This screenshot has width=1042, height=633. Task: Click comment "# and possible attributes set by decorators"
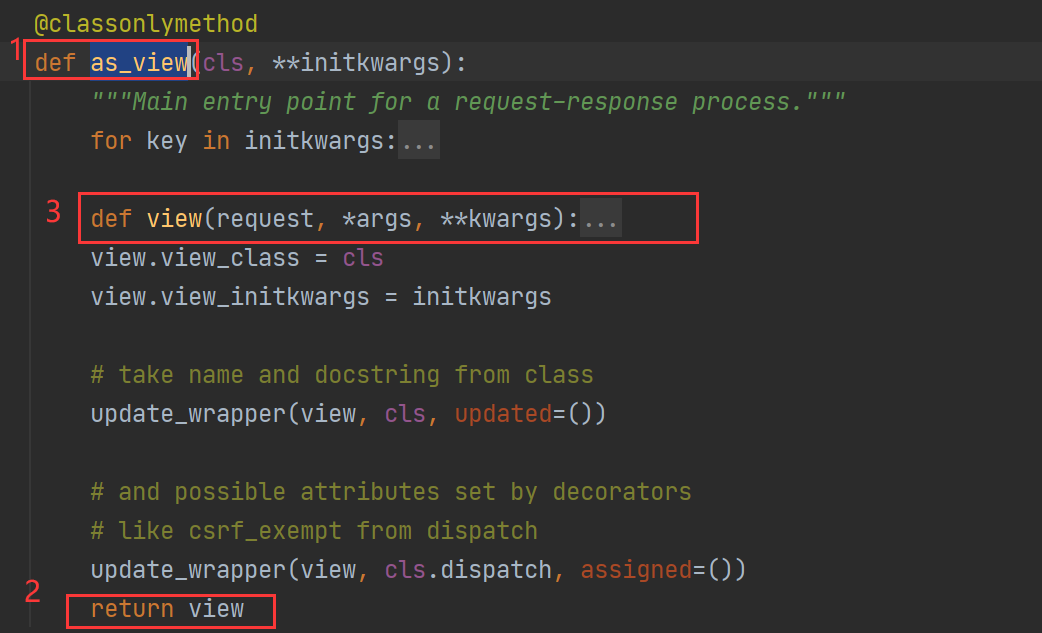(x=391, y=492)
